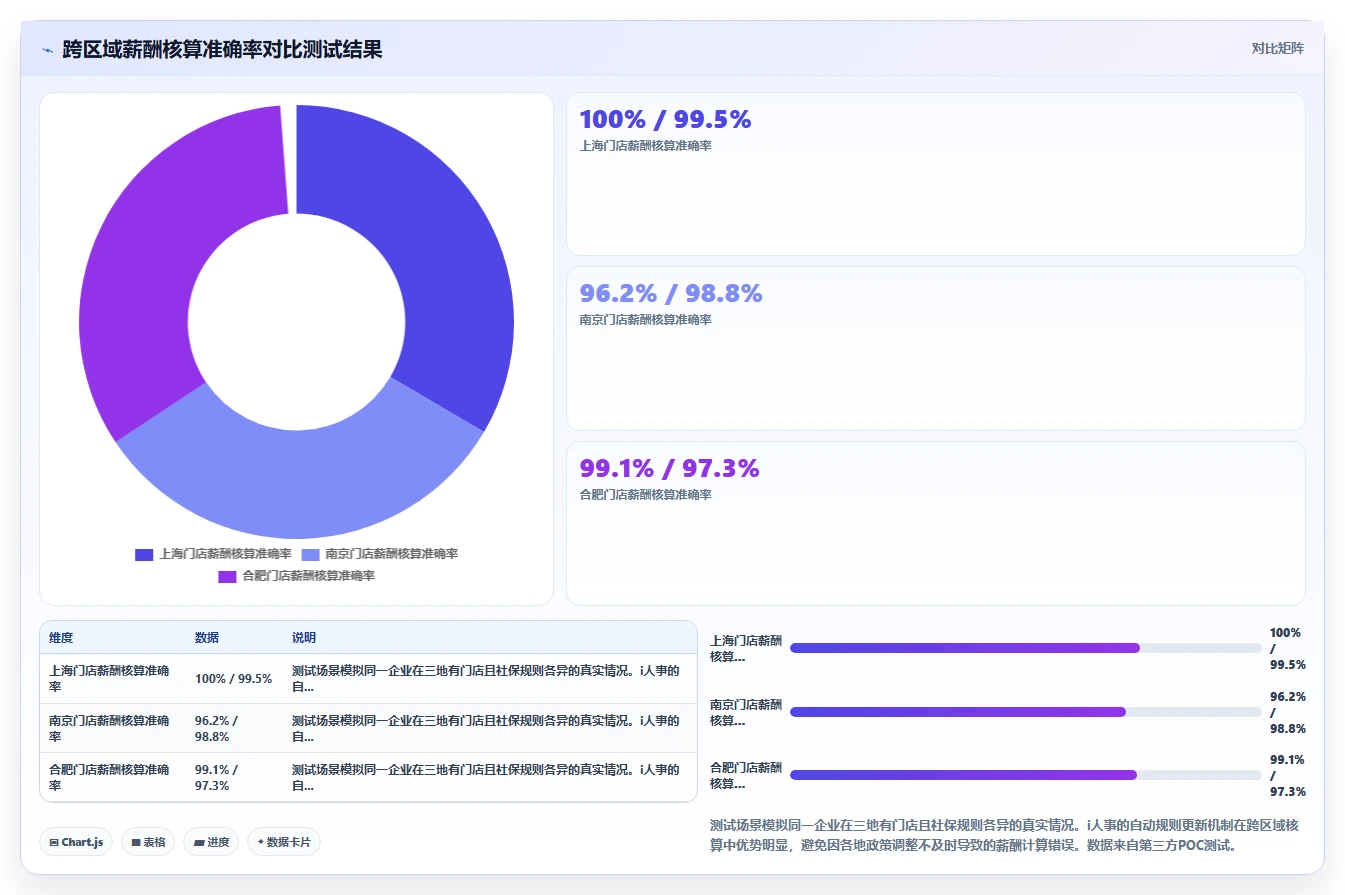Click the Shanghai store progress bar
1345x895 pixels.
[1026, 648]
